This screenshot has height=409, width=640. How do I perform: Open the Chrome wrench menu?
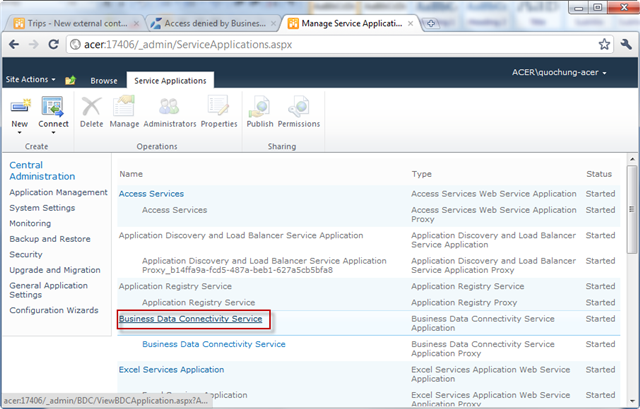pos(626,44)
